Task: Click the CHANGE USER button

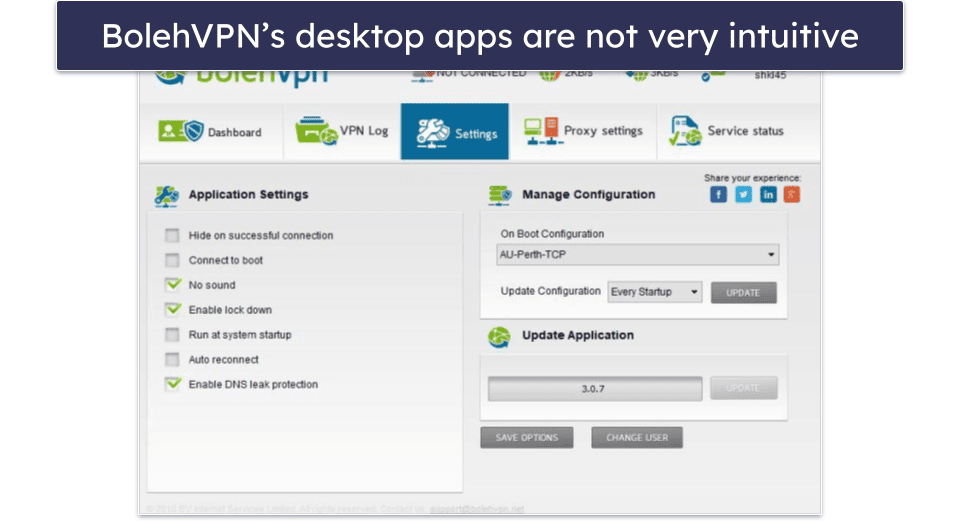Action: [x=637, y=438]
